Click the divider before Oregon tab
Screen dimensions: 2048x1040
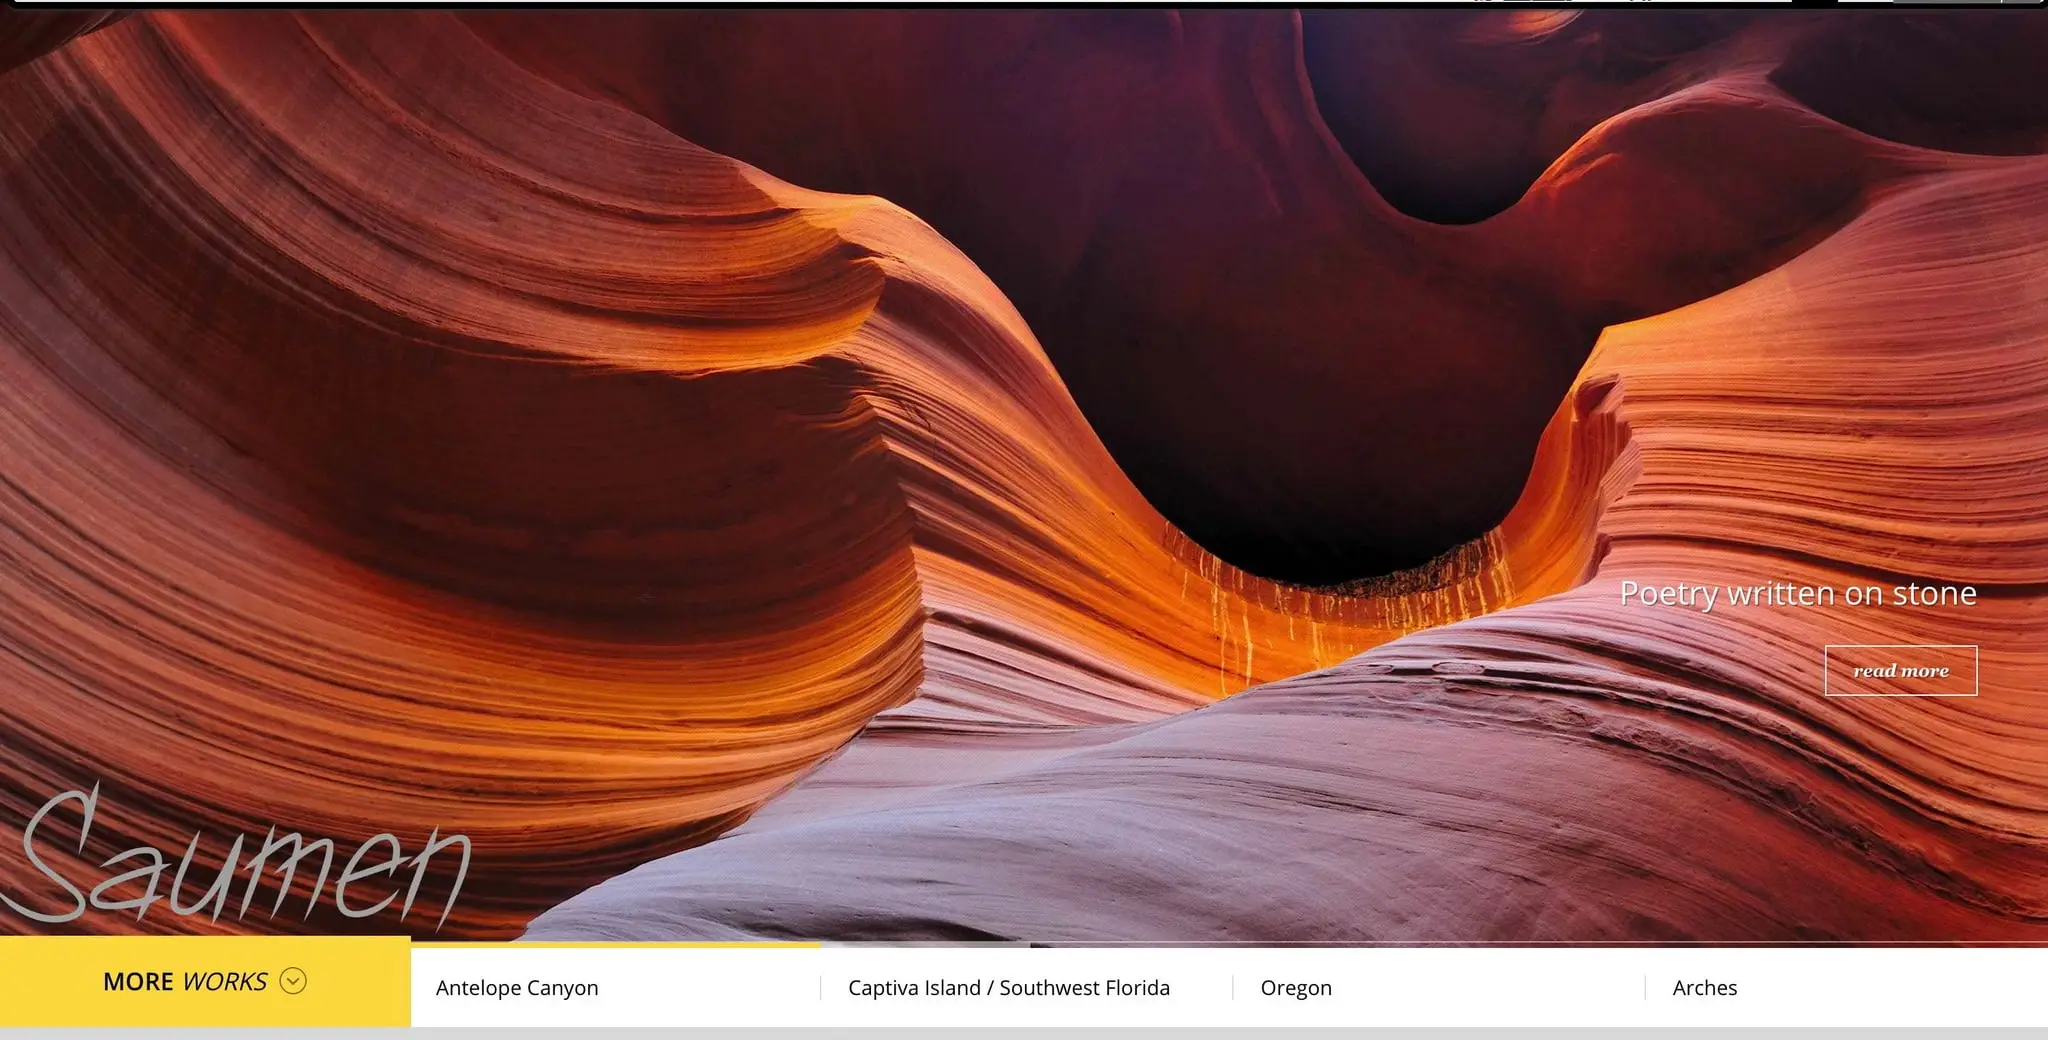pos(1233,987)
